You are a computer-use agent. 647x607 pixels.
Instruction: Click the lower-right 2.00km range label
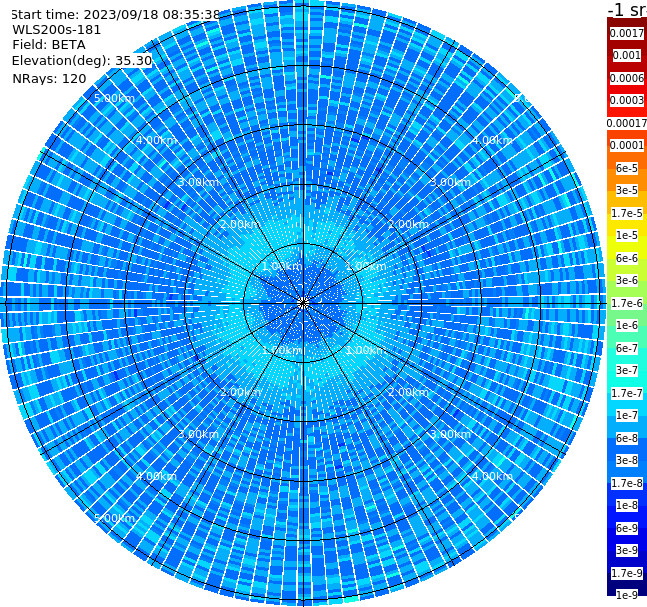pyautogui.click(x=408, y=392)
